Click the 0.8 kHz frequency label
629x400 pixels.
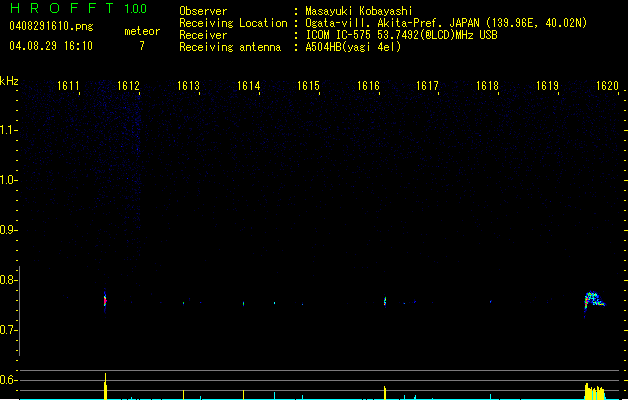coord(8,280)
